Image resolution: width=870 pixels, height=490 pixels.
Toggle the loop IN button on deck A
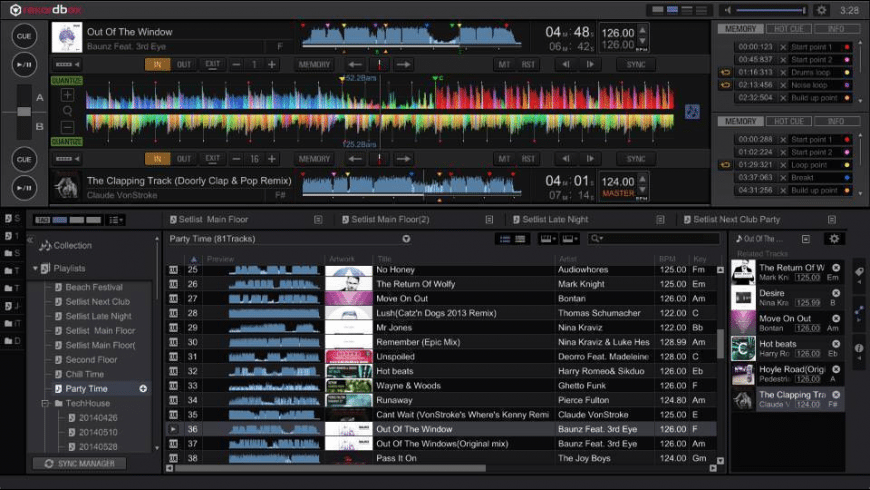click(x=156, y=64)
